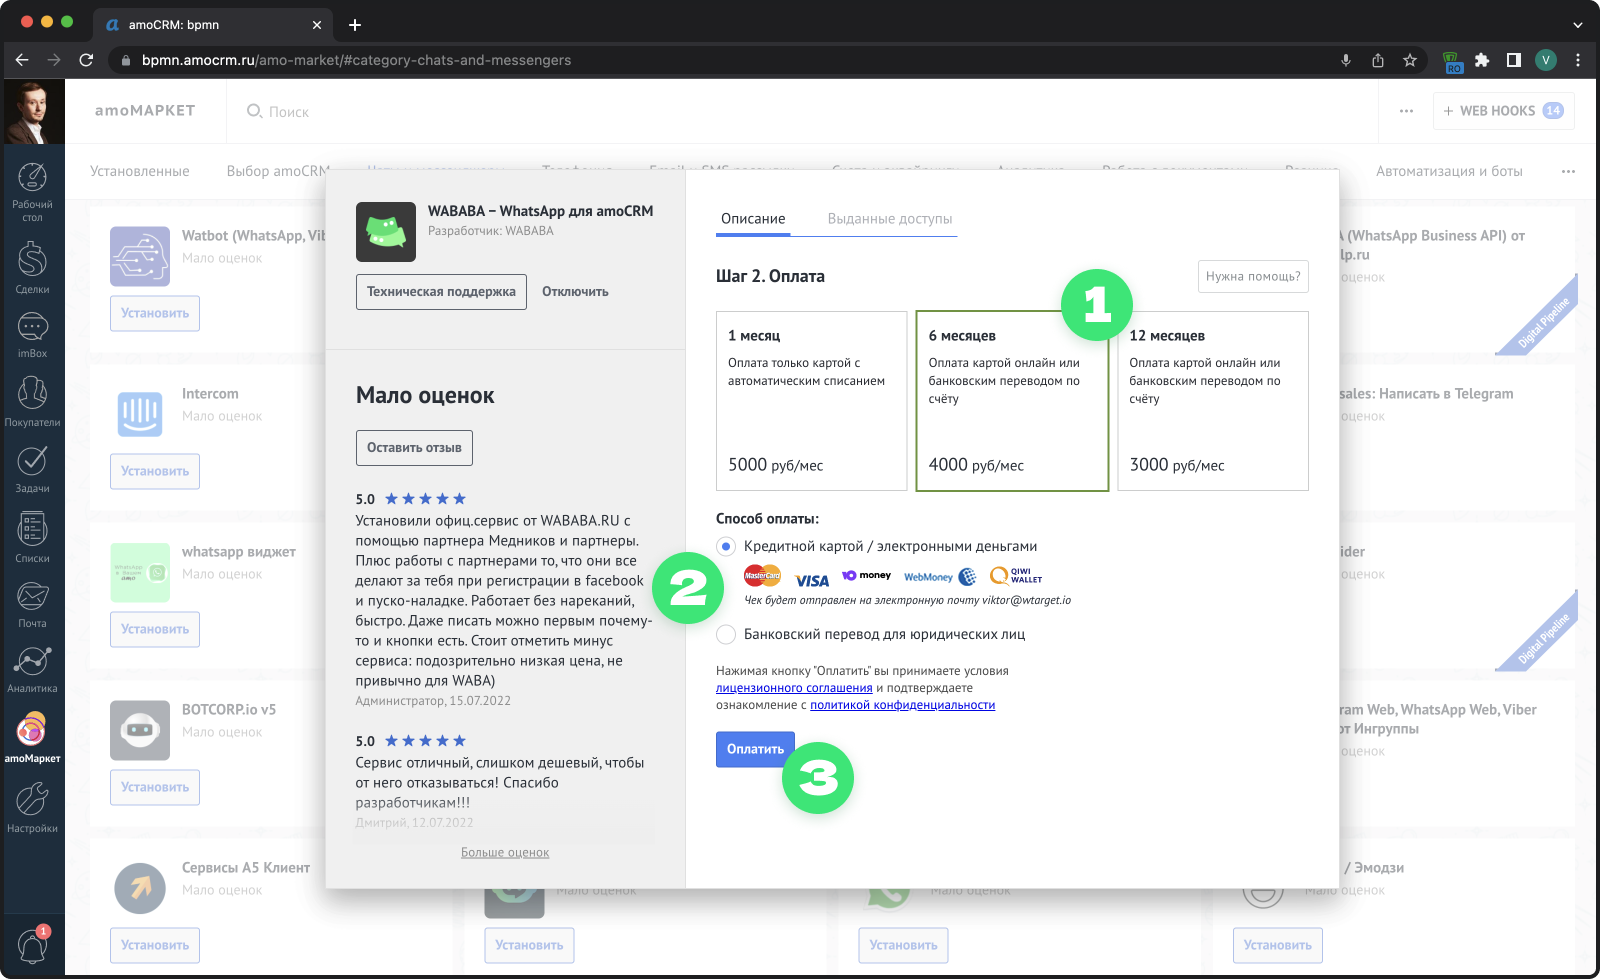
Task: Install Intercom widget
Action: coord(155,471)
